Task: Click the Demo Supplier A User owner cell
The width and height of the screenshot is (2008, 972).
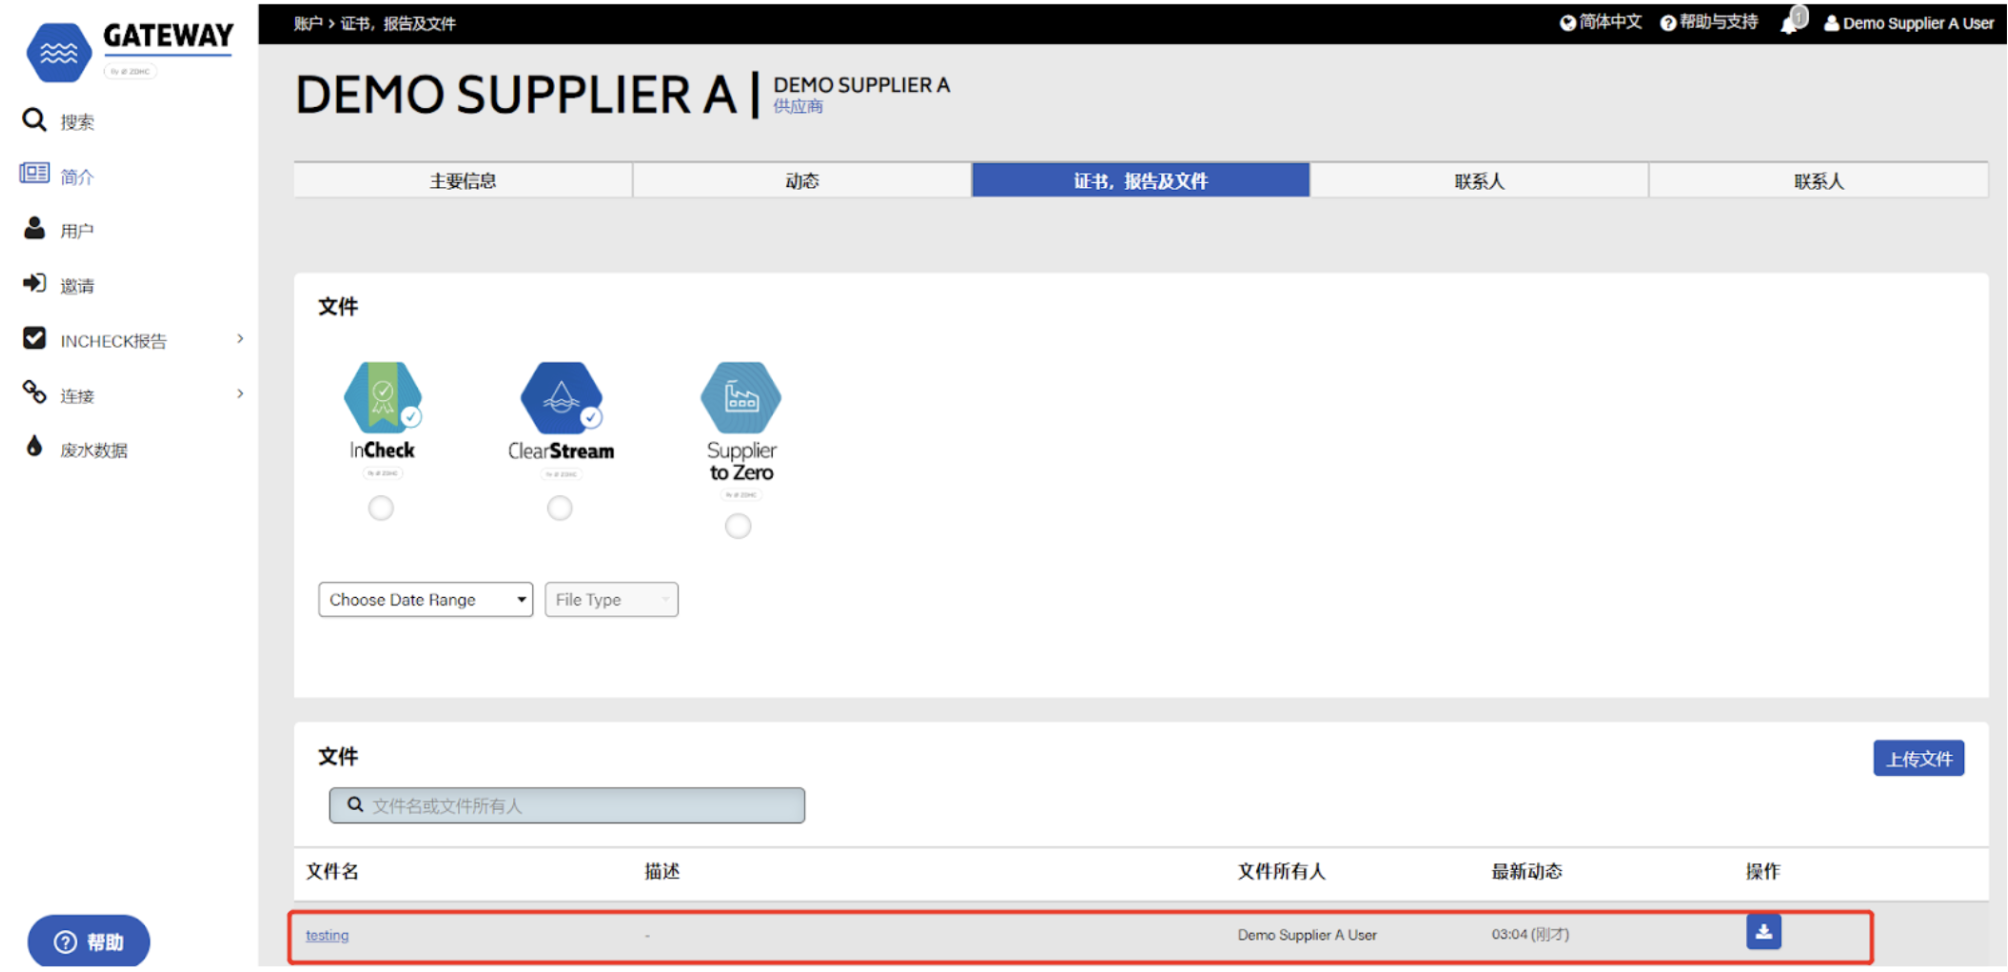Action: point(1307,935)
